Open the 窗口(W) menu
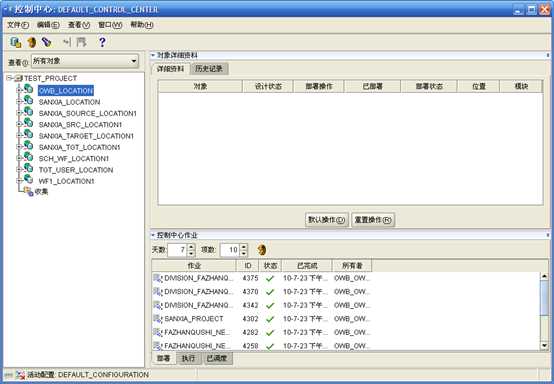The width and height of the screenshot is (554, 384). [x=110, y=25]
